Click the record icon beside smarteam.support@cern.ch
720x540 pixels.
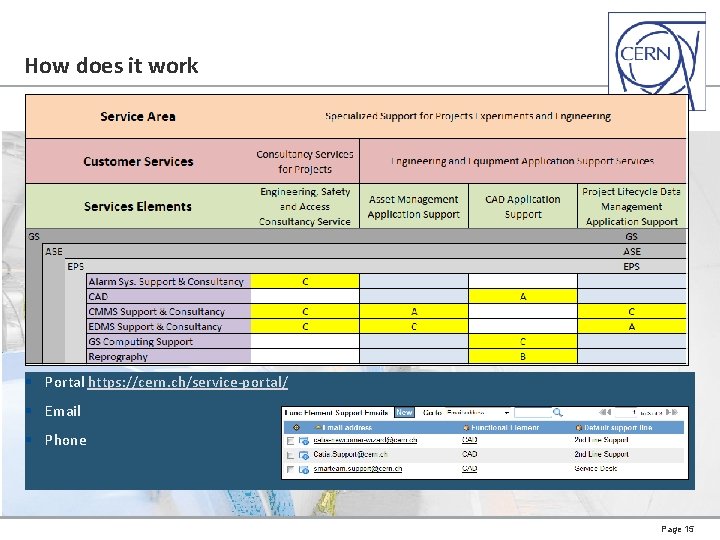pyautogui.click(x=304, y=469)
